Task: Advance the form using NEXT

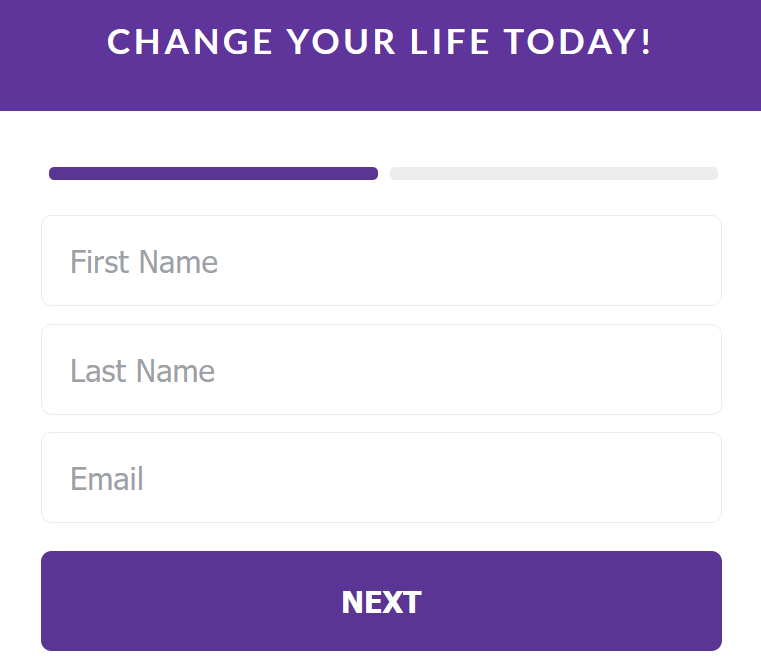Action: click(x=381, y=601)
